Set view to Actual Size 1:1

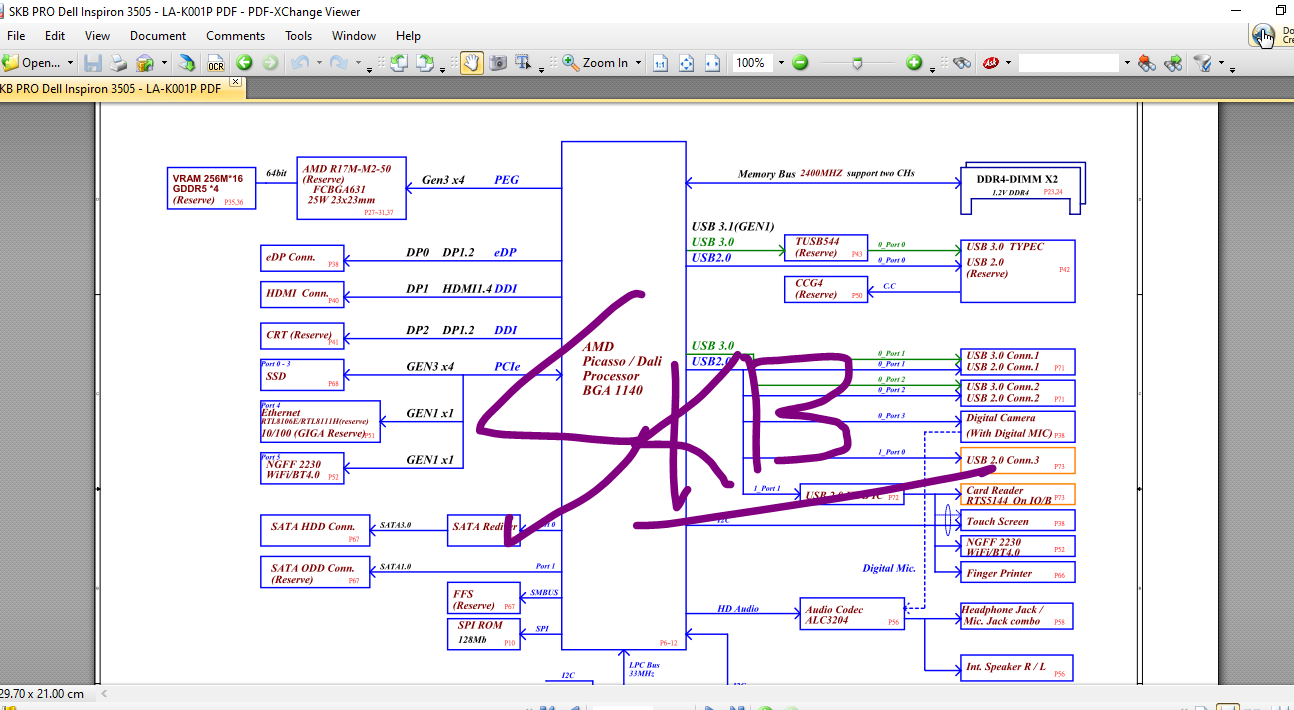pyautogui.click(x=660, y=63)
